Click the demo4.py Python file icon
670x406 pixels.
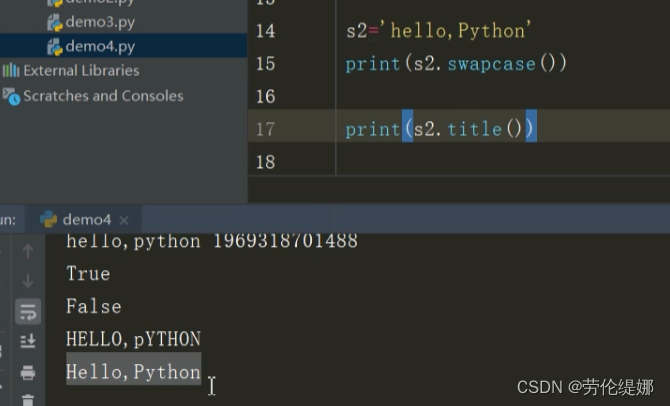(55, 47)
